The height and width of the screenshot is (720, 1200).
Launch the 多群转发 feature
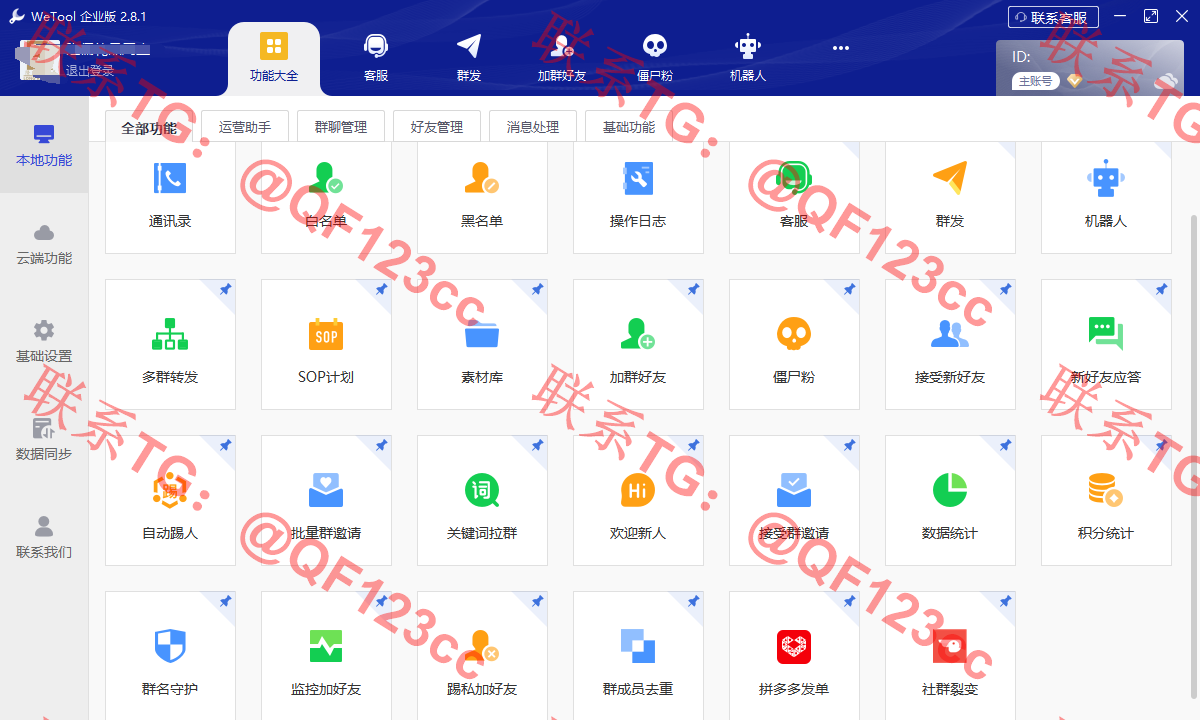[x=170, y=344]
